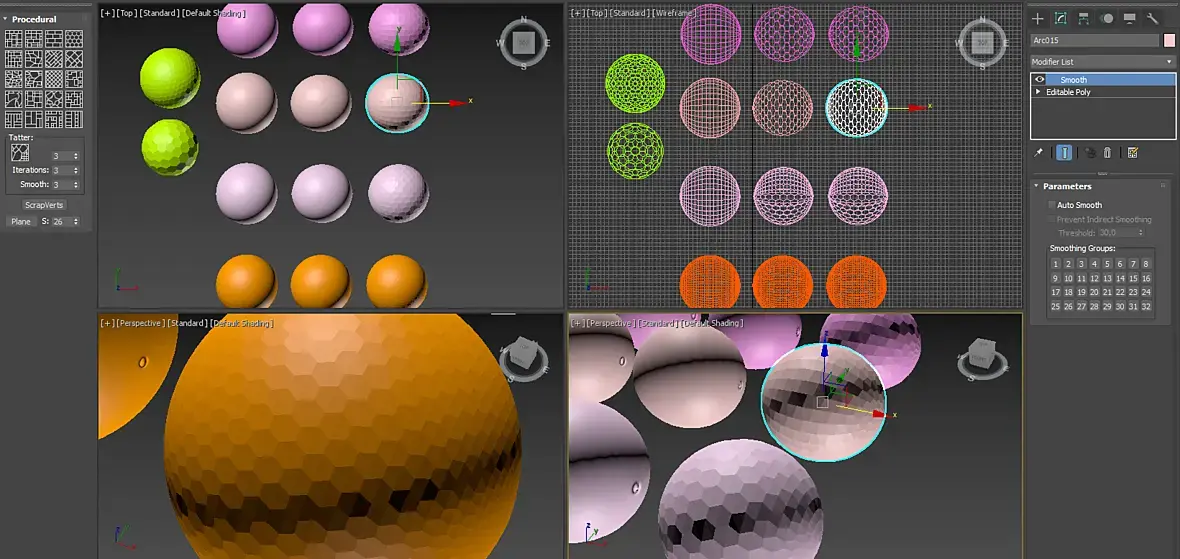Remove modifier with the trash icon
Image resolution: width=1180 pixels, height=559 pixels.
[1107, 153]
